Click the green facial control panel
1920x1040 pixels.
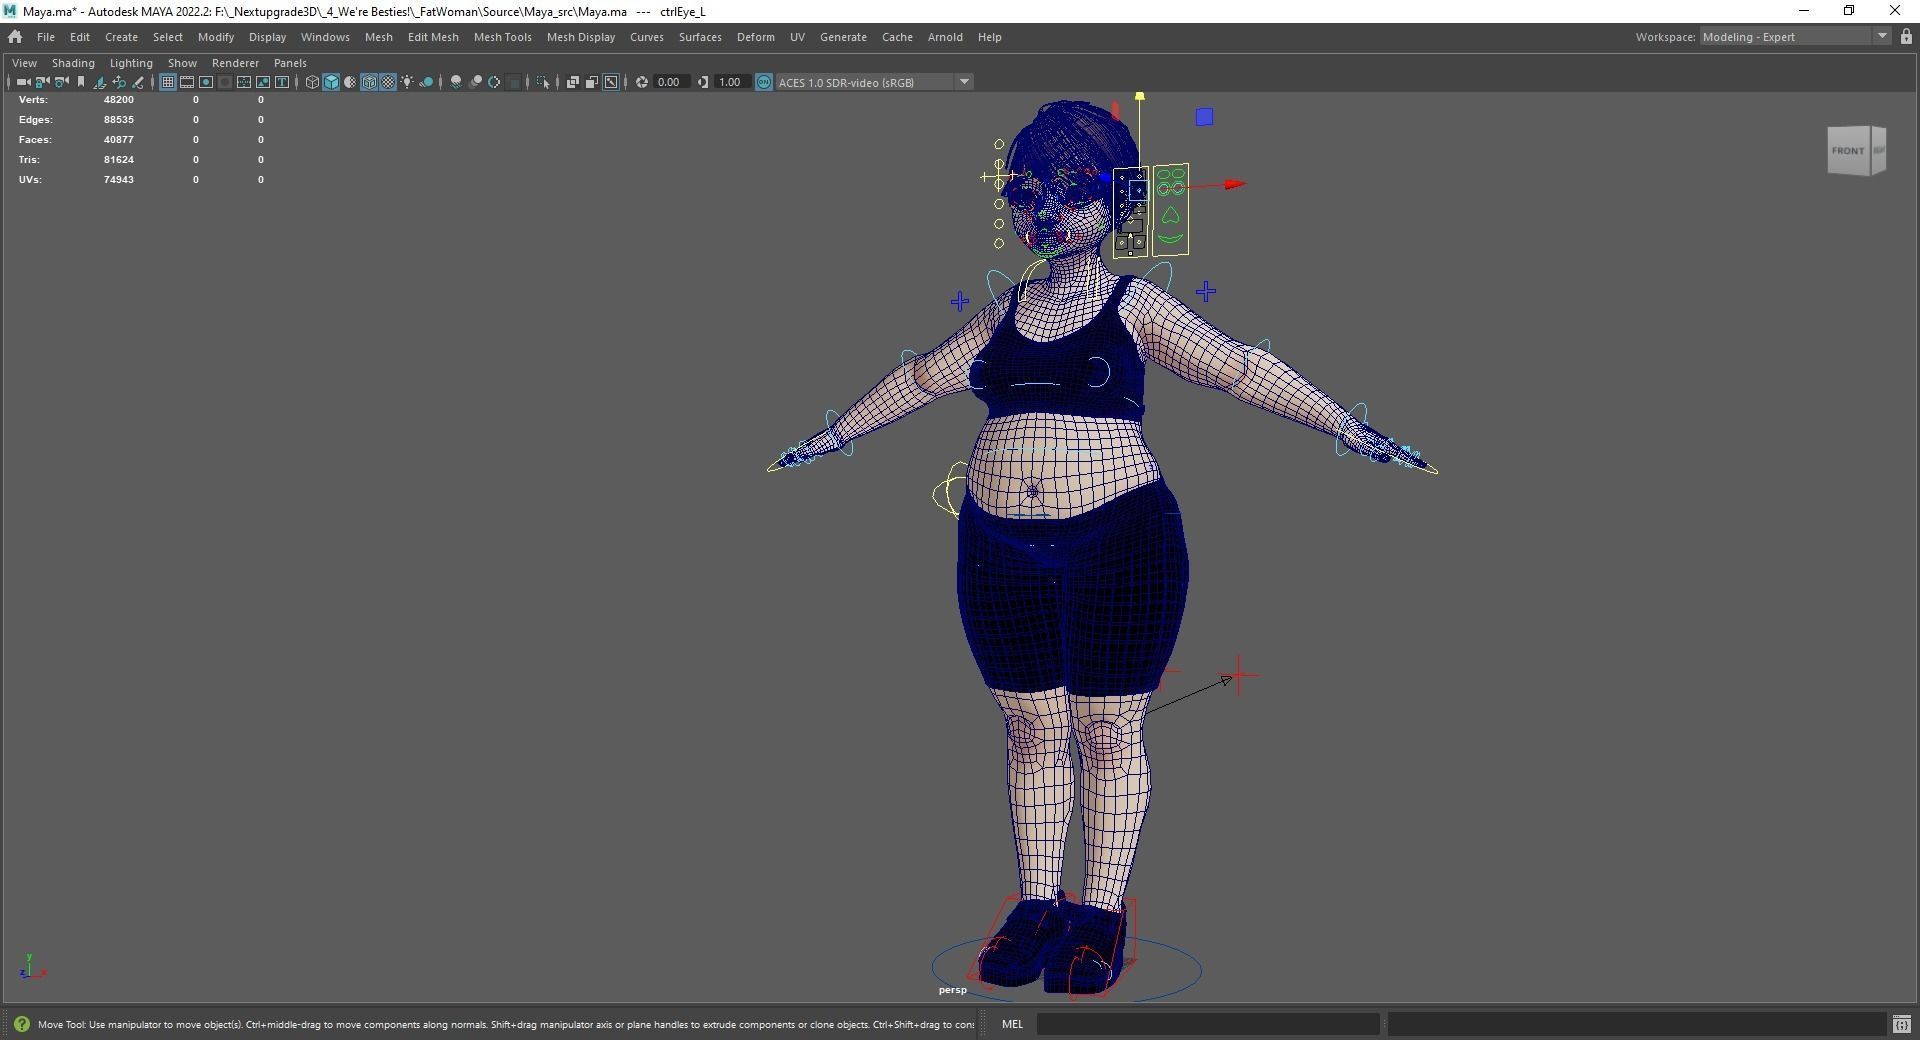click(1170, 210)
